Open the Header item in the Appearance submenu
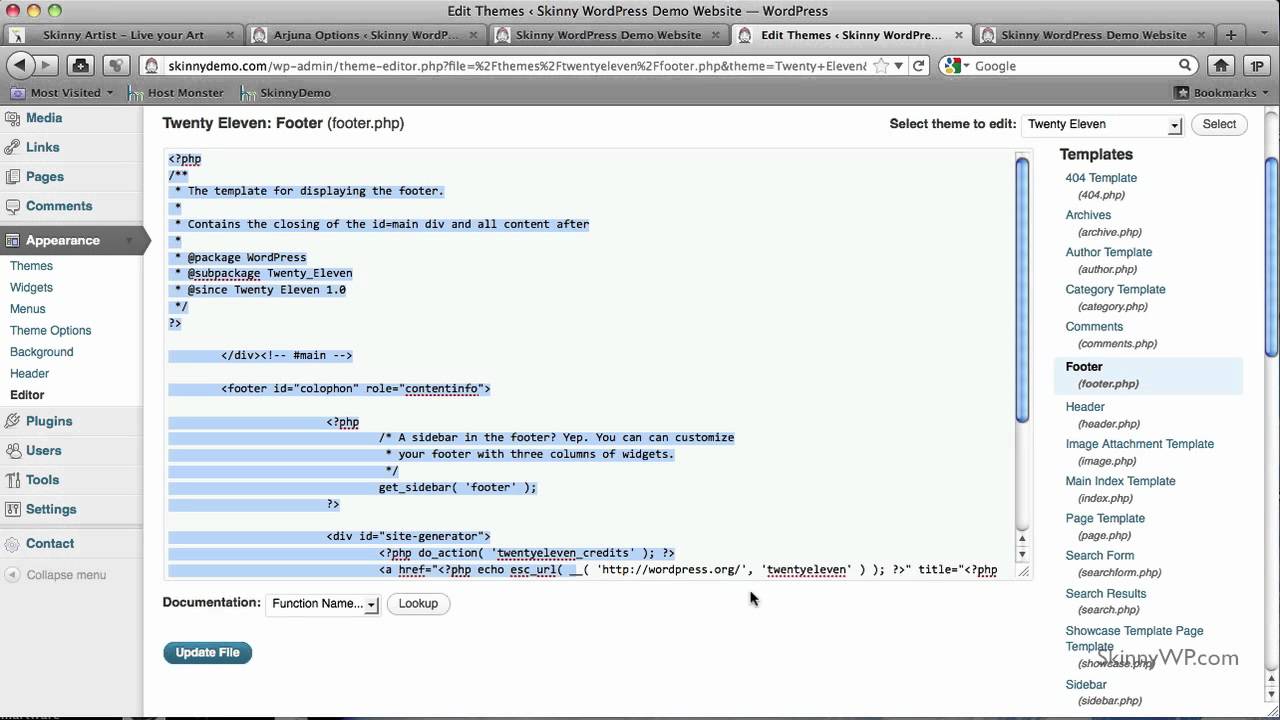The width and height of the screenshot is (1280, 720). click(x=30, y=374)
